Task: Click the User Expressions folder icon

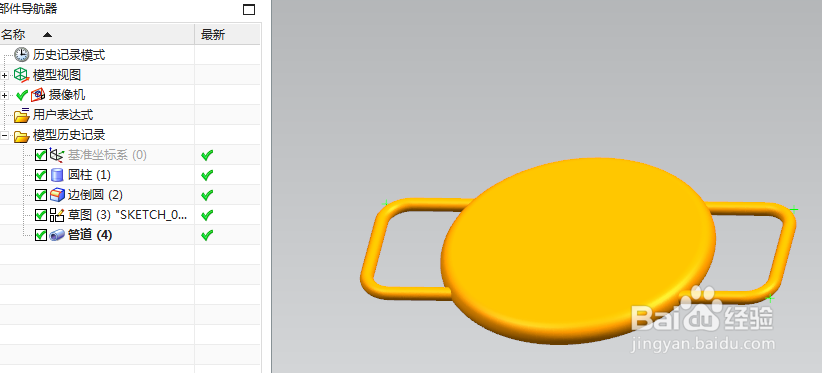Action: [21, 115]
